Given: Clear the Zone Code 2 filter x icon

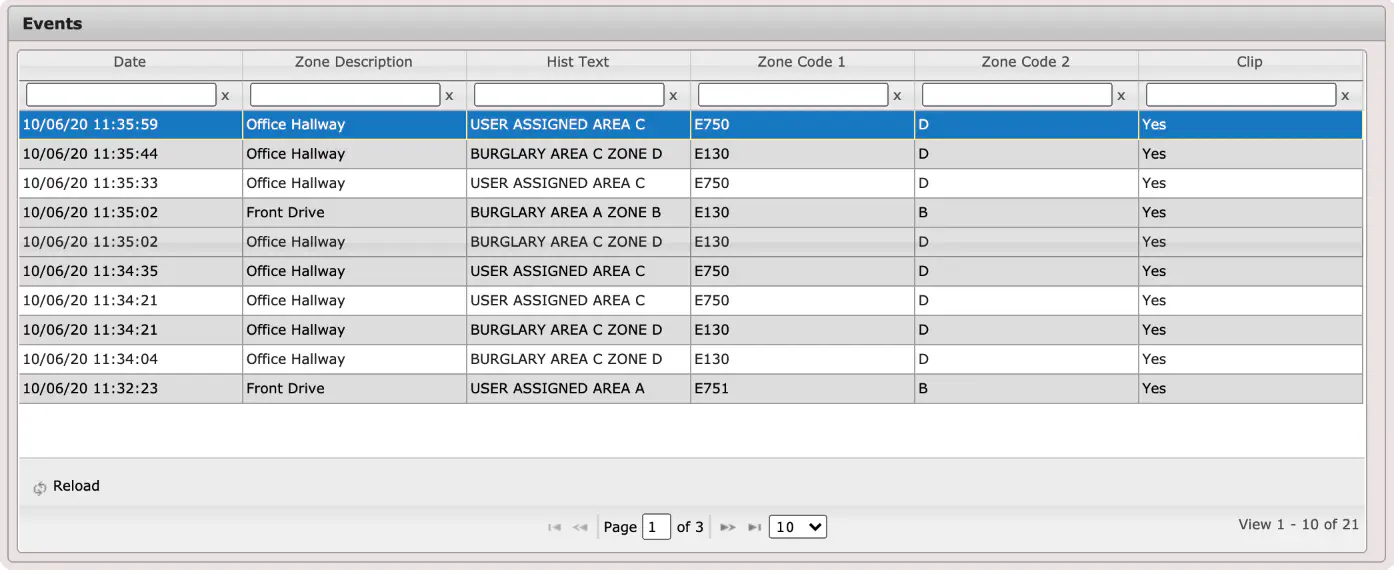Looking at the screenshot, I should point(1121,96).
